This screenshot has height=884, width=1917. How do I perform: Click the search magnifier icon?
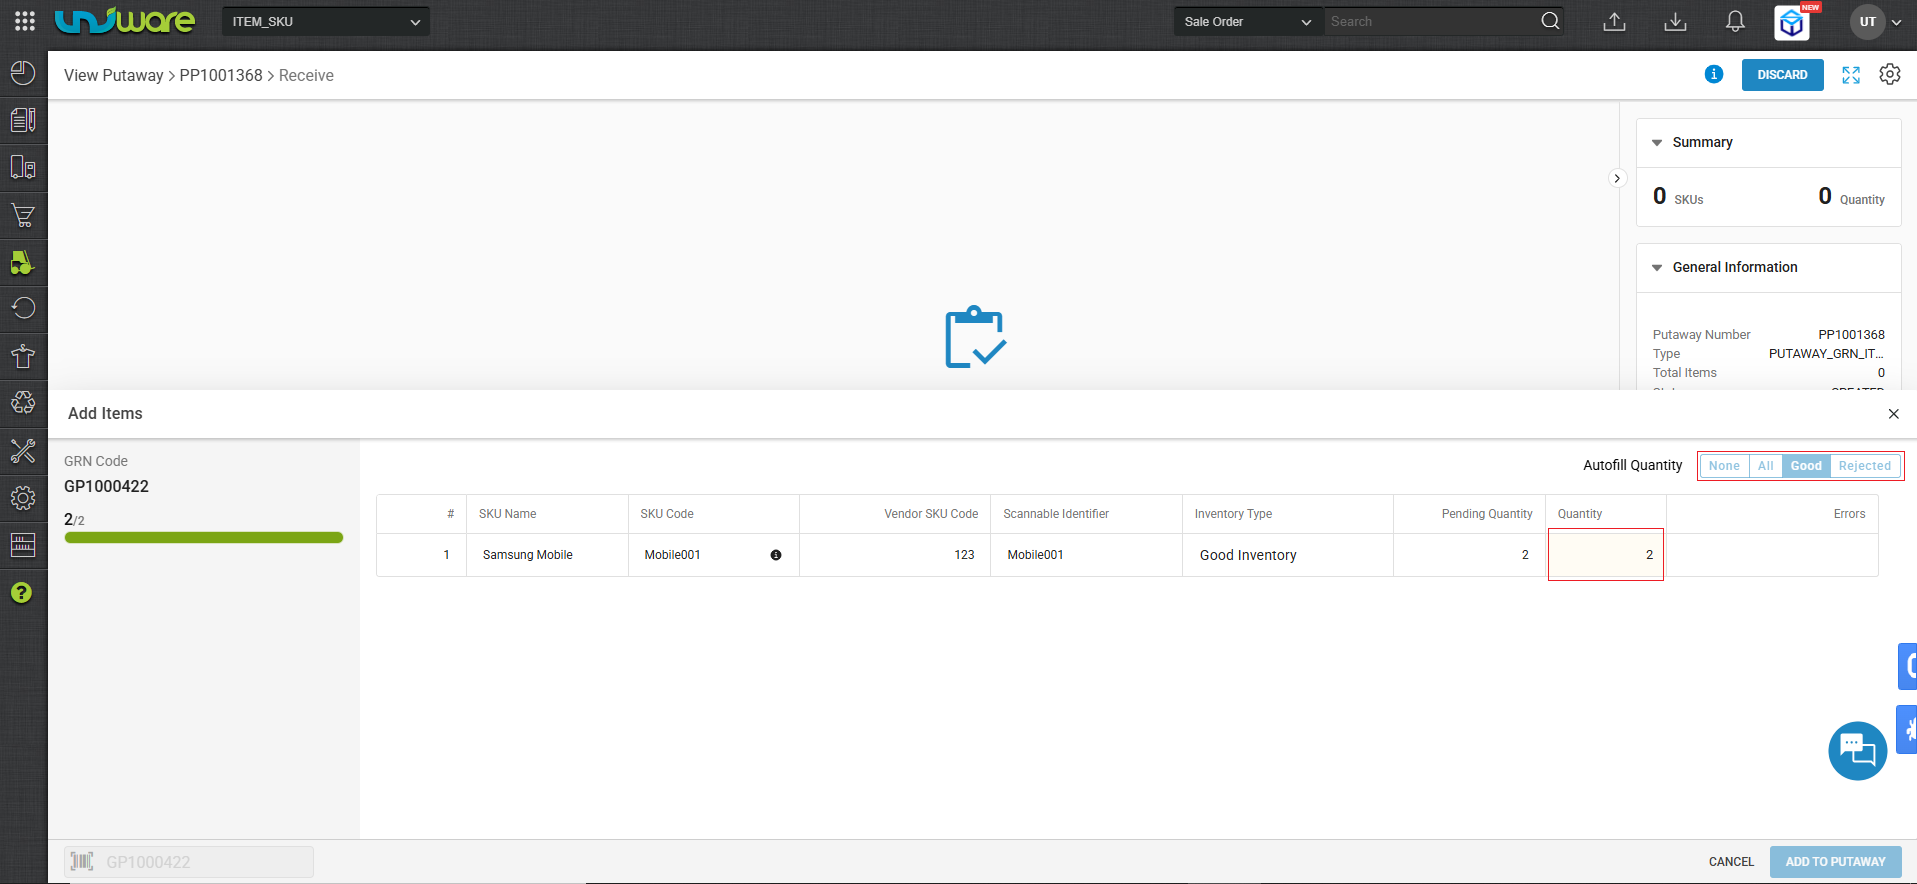tap(1550, 21)
